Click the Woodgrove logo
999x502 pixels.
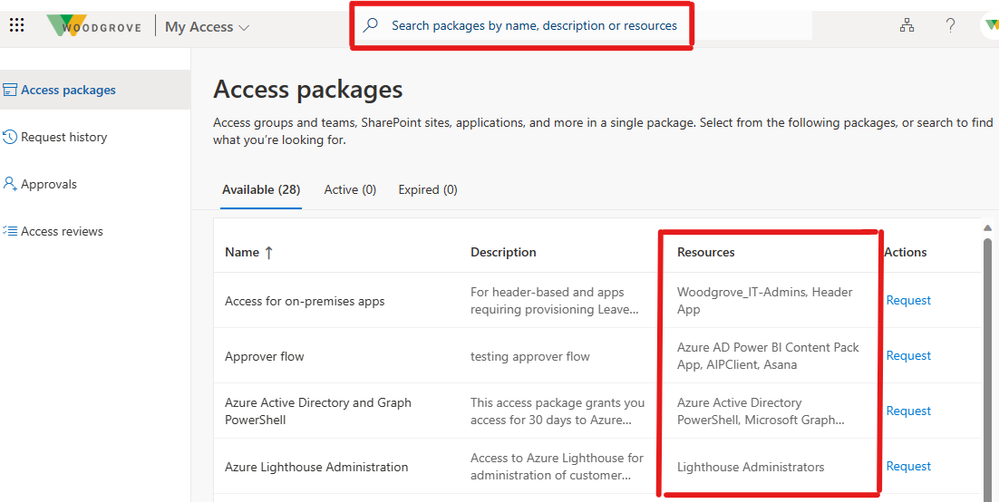pyautogui.click(x=95, y=26)
